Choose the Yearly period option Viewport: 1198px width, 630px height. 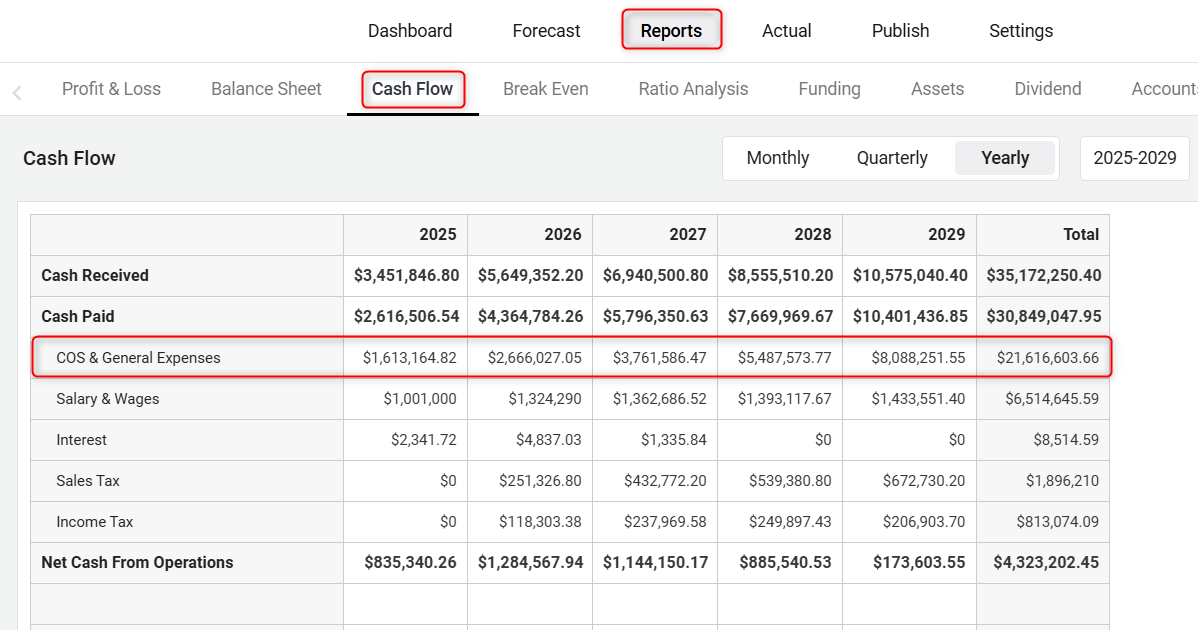tap(1005, 158)
